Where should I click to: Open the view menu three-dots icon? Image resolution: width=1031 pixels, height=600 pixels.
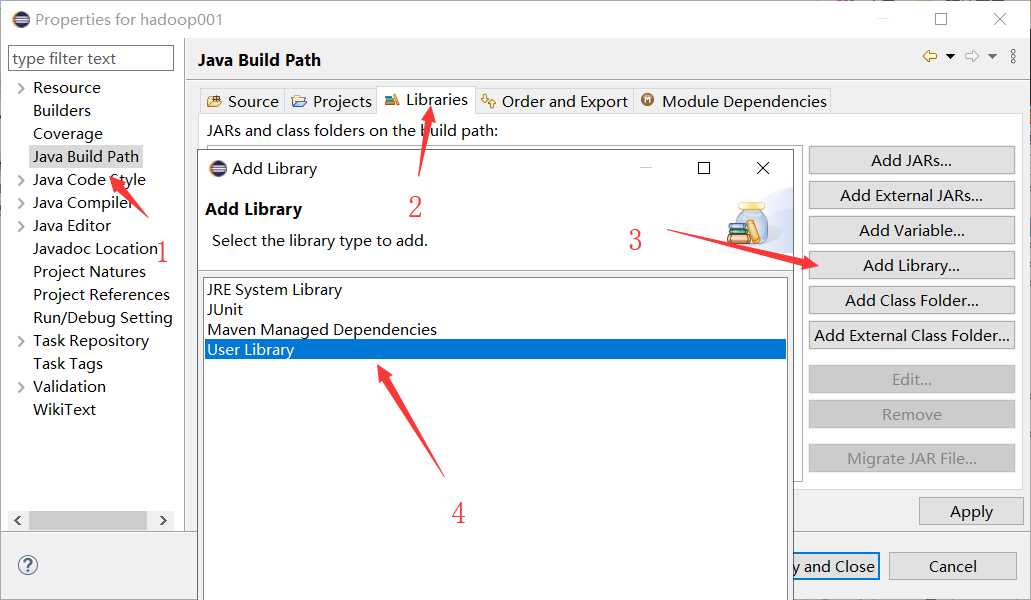tap(1013, 57)
